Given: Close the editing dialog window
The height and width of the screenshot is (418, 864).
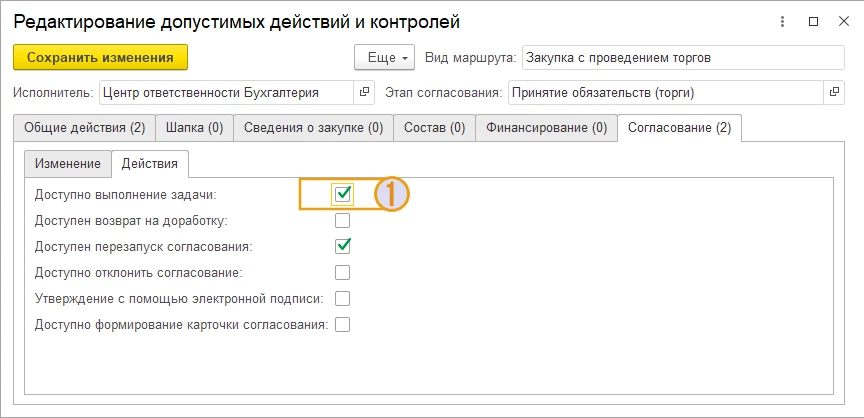Looking at the screenshot, I should 844,22.
